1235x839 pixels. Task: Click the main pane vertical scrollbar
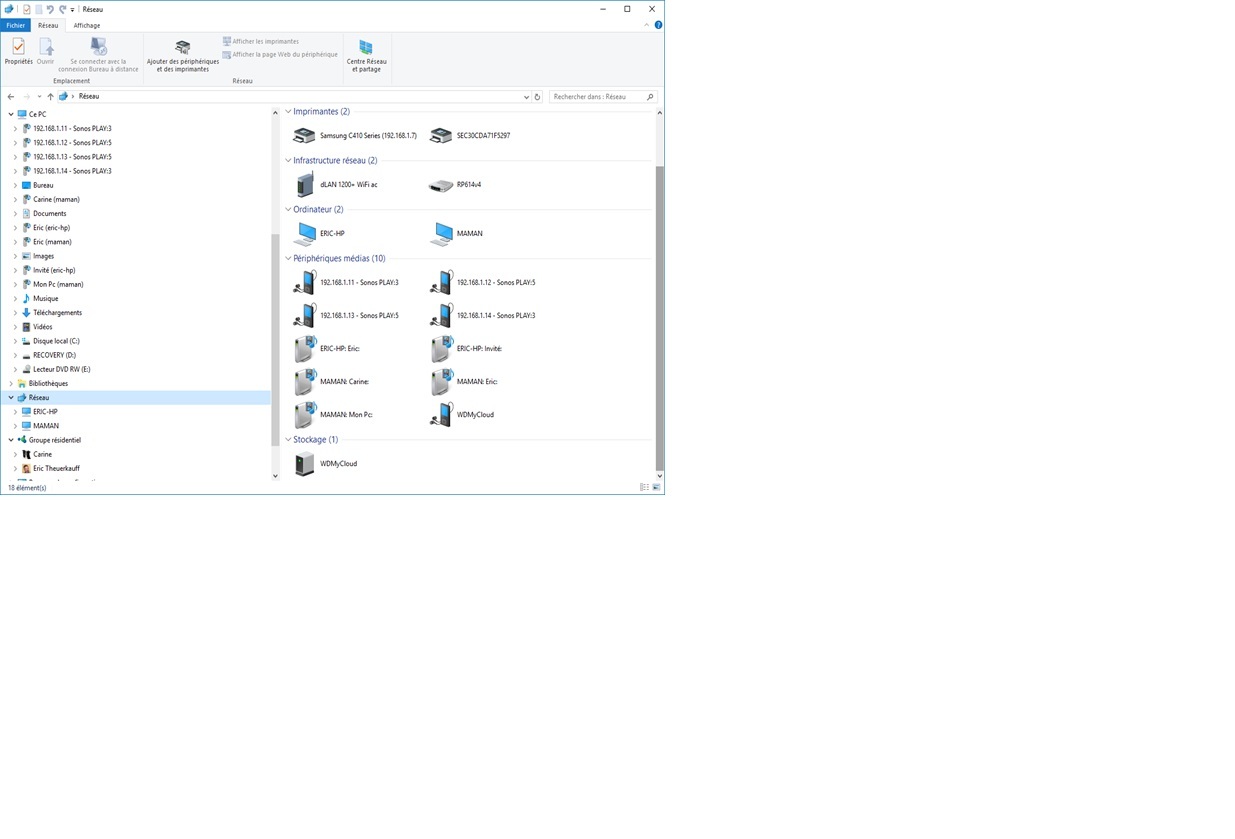click(x=659, y=318)
